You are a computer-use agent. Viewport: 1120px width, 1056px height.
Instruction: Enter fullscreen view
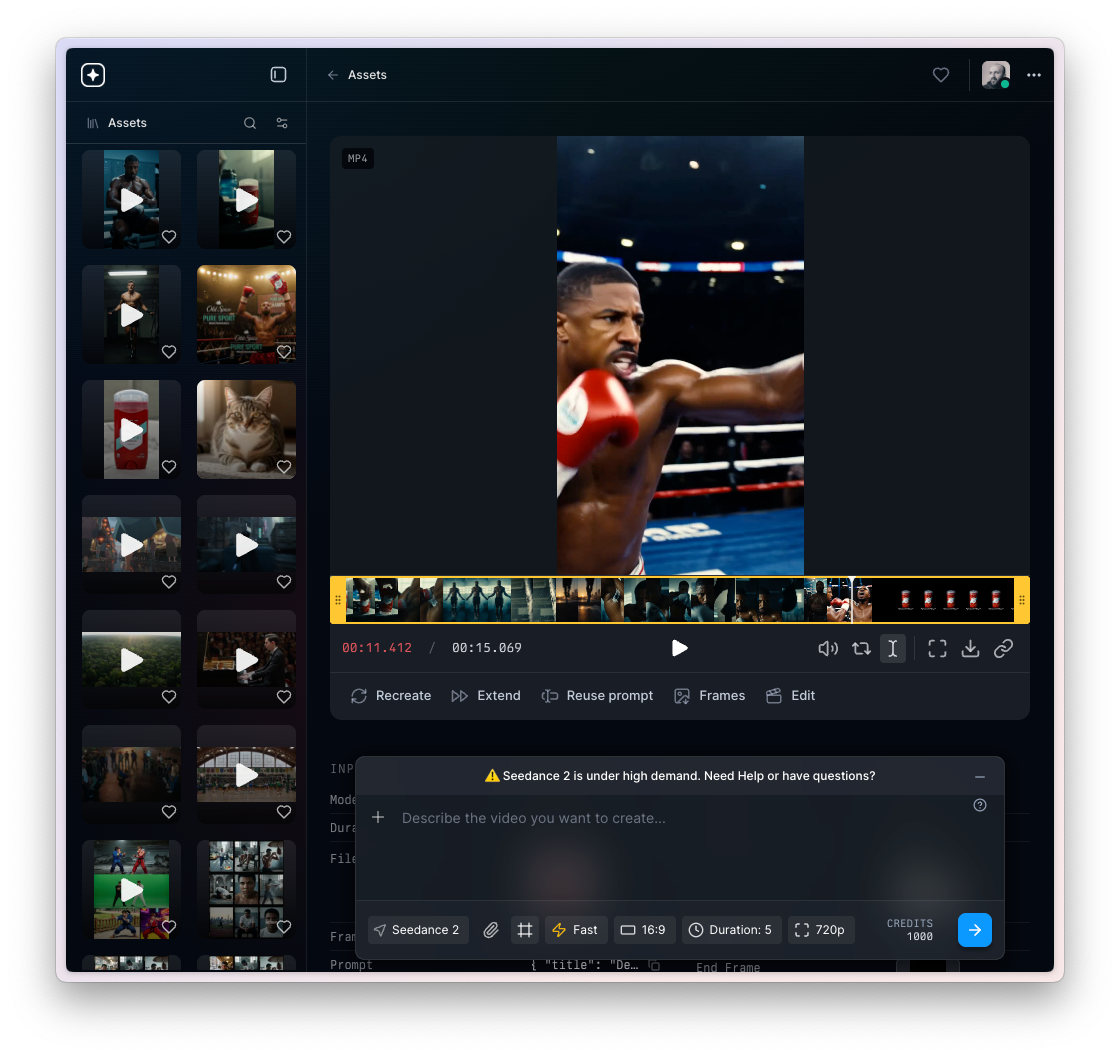coord(937,649)
